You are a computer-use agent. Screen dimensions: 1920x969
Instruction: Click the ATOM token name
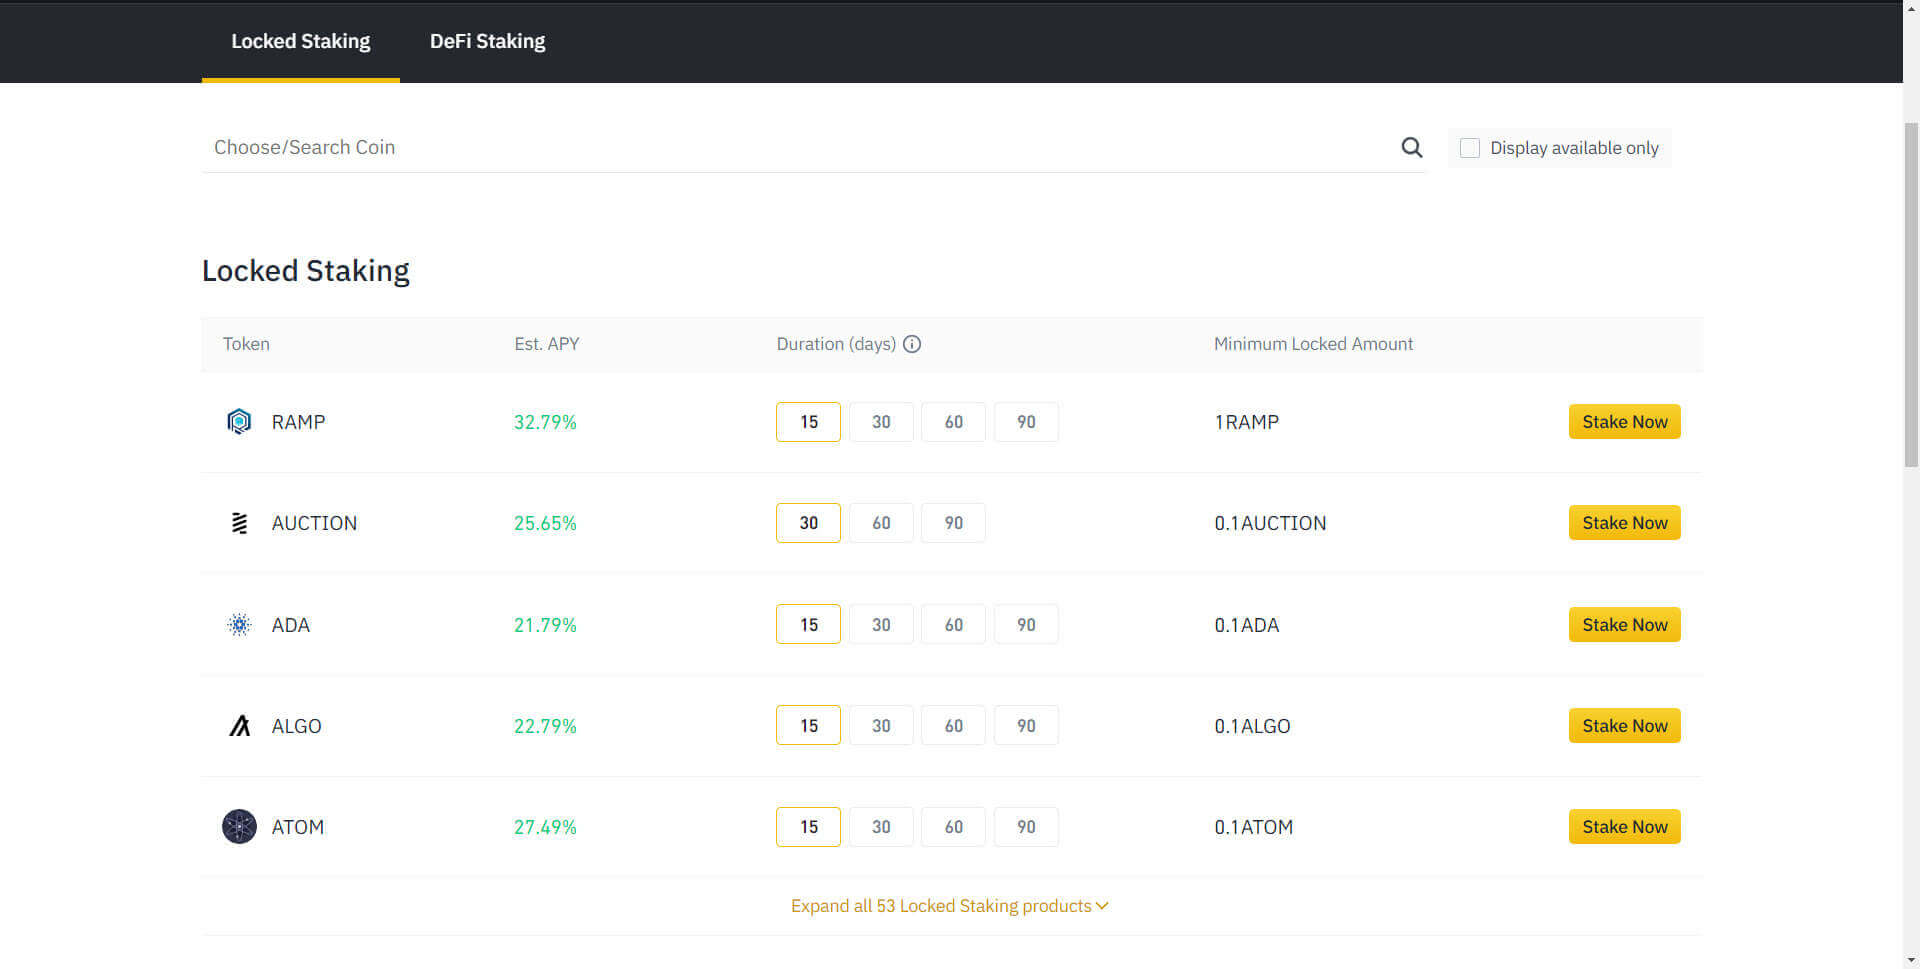point(297,827)
